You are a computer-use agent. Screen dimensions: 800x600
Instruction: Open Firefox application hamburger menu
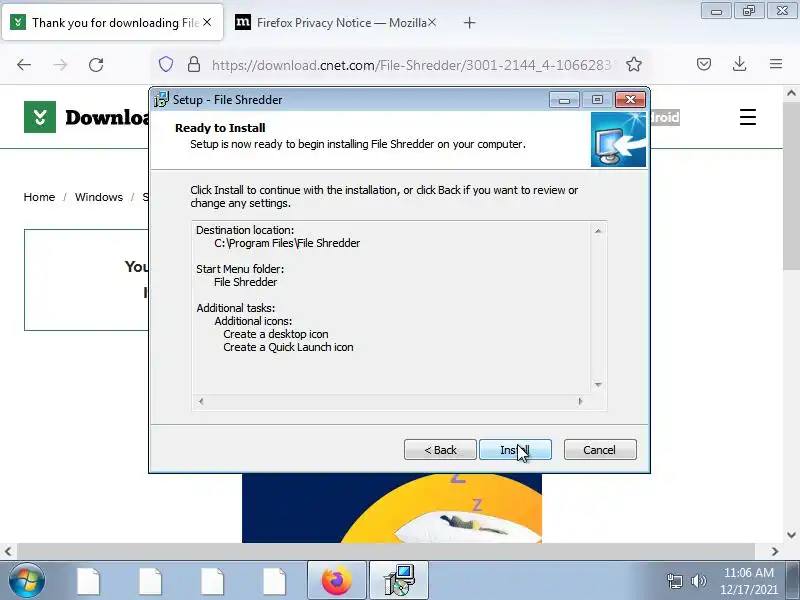tap(776, 64)
